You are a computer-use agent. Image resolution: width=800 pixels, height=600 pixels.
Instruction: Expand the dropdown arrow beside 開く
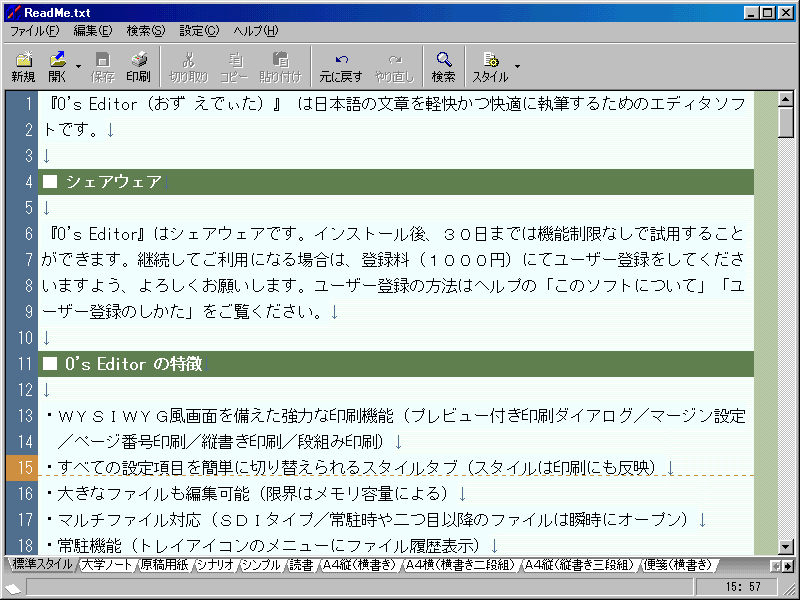click(78, 66)
